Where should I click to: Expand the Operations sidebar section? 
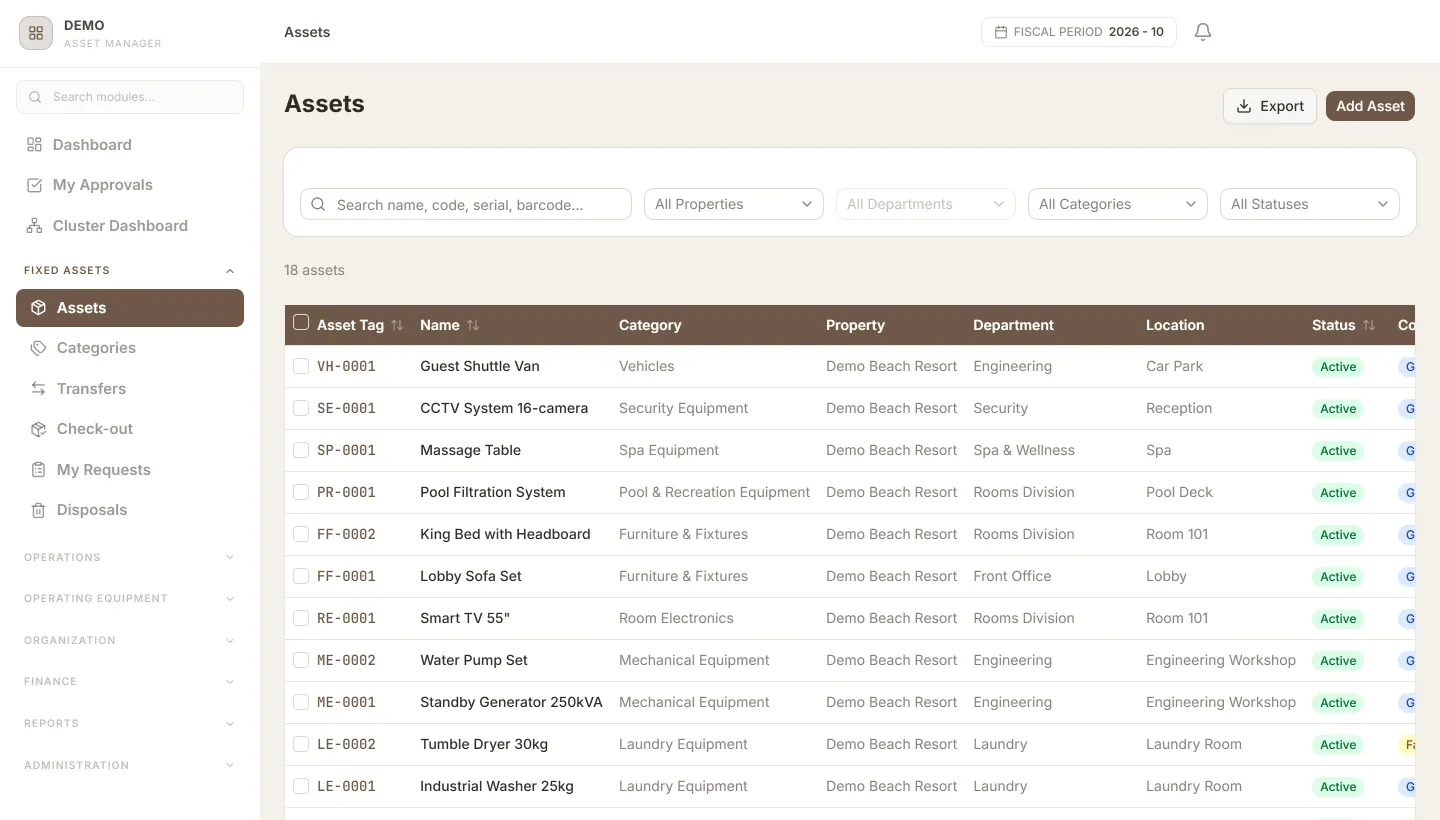tap(130, 557)
